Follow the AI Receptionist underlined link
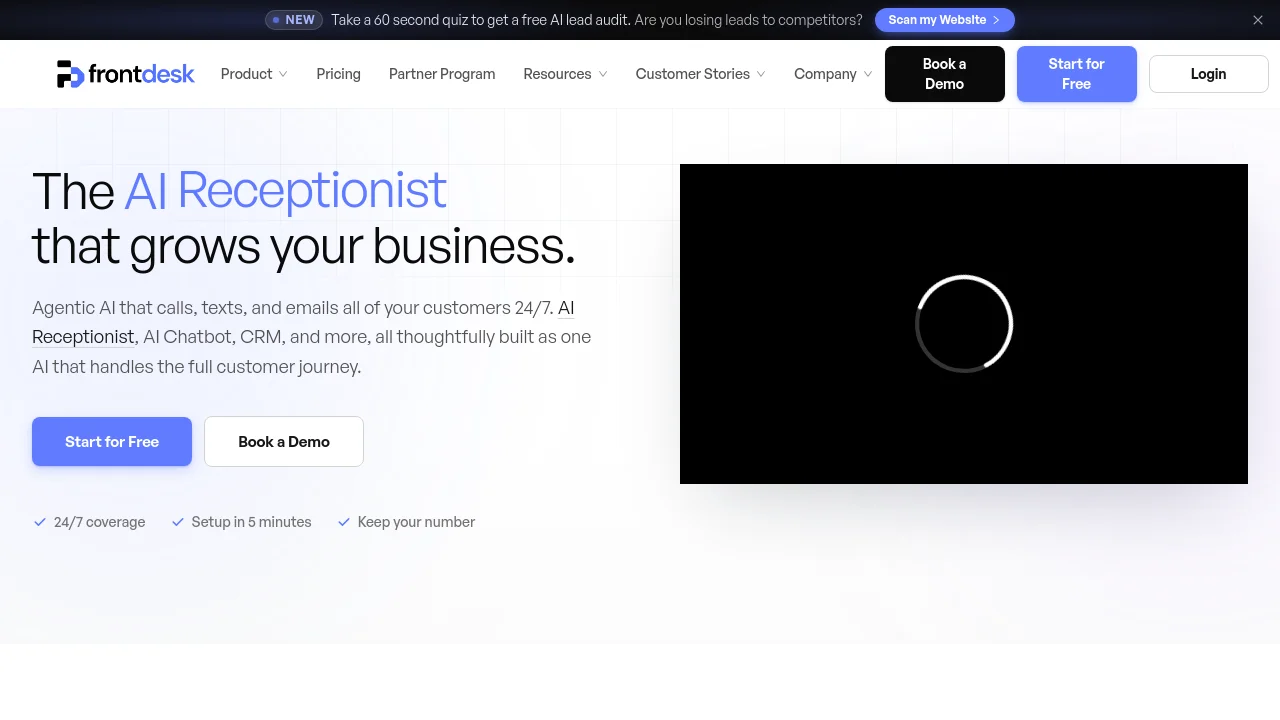Image resolution: width=1280 pixels, height=720 pixels. pos(83,337)
